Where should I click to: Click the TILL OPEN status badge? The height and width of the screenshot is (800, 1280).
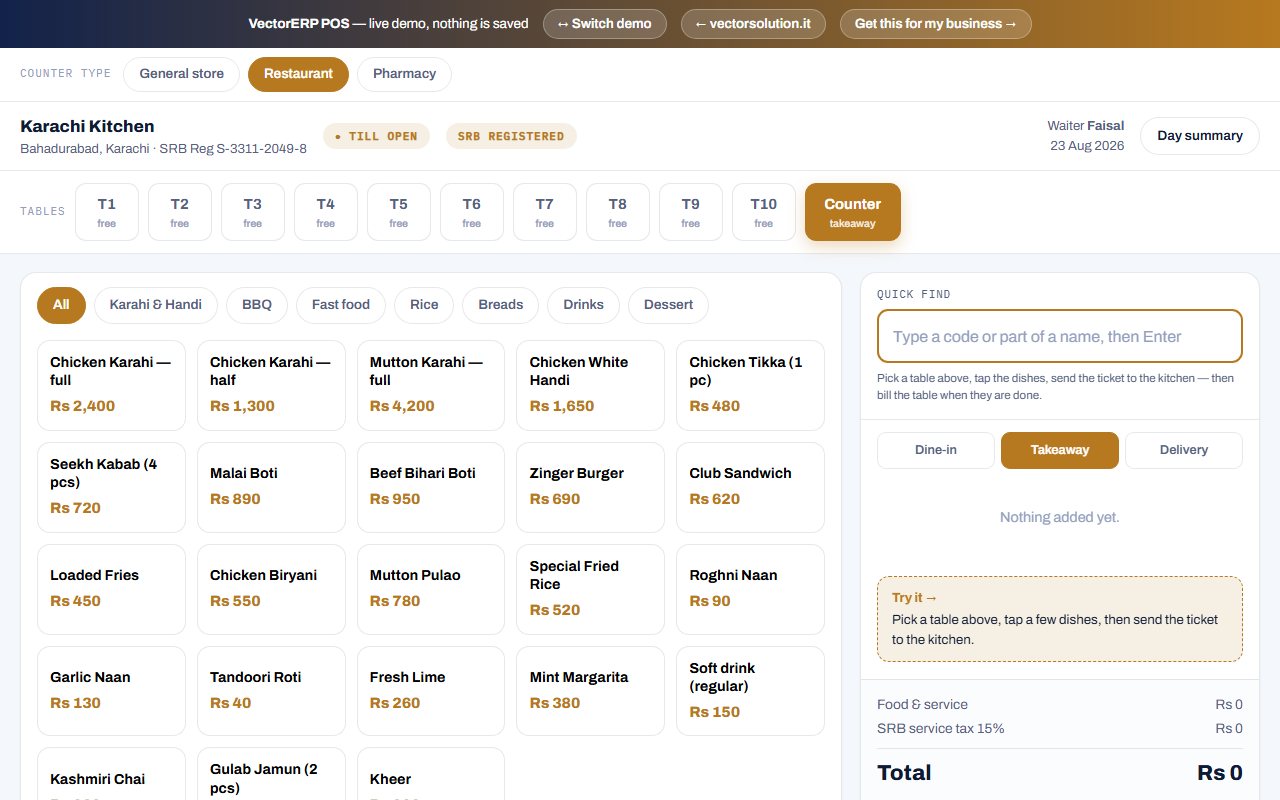coord(376,136)
